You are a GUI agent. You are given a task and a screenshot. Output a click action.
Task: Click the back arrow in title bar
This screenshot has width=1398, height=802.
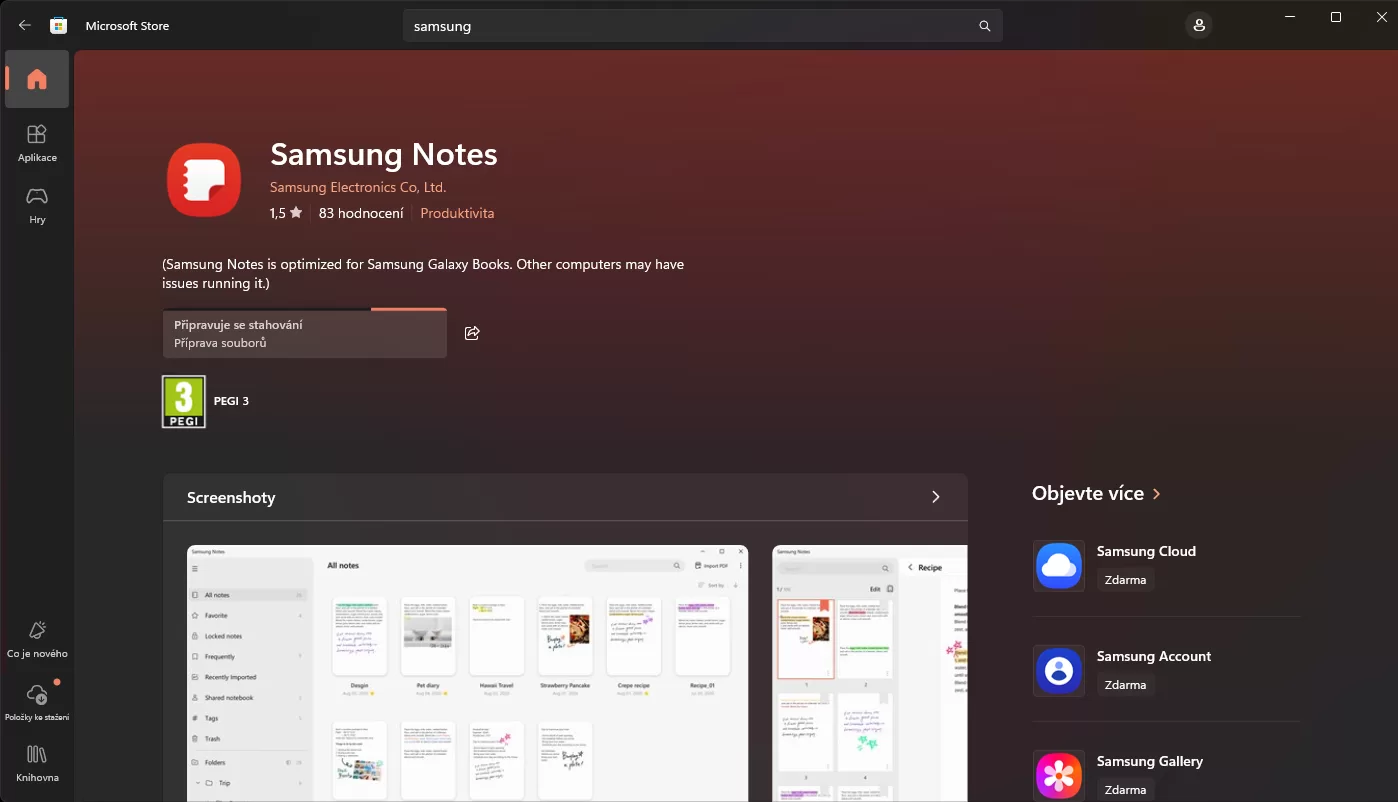25,26
